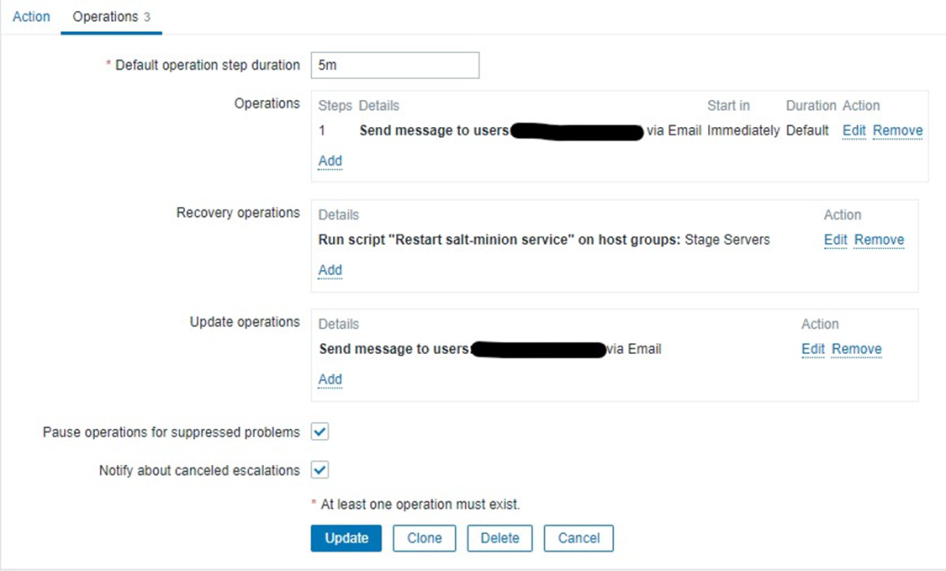Add a new recovery operation
The image size is (946, 571).
pos(330,270)
